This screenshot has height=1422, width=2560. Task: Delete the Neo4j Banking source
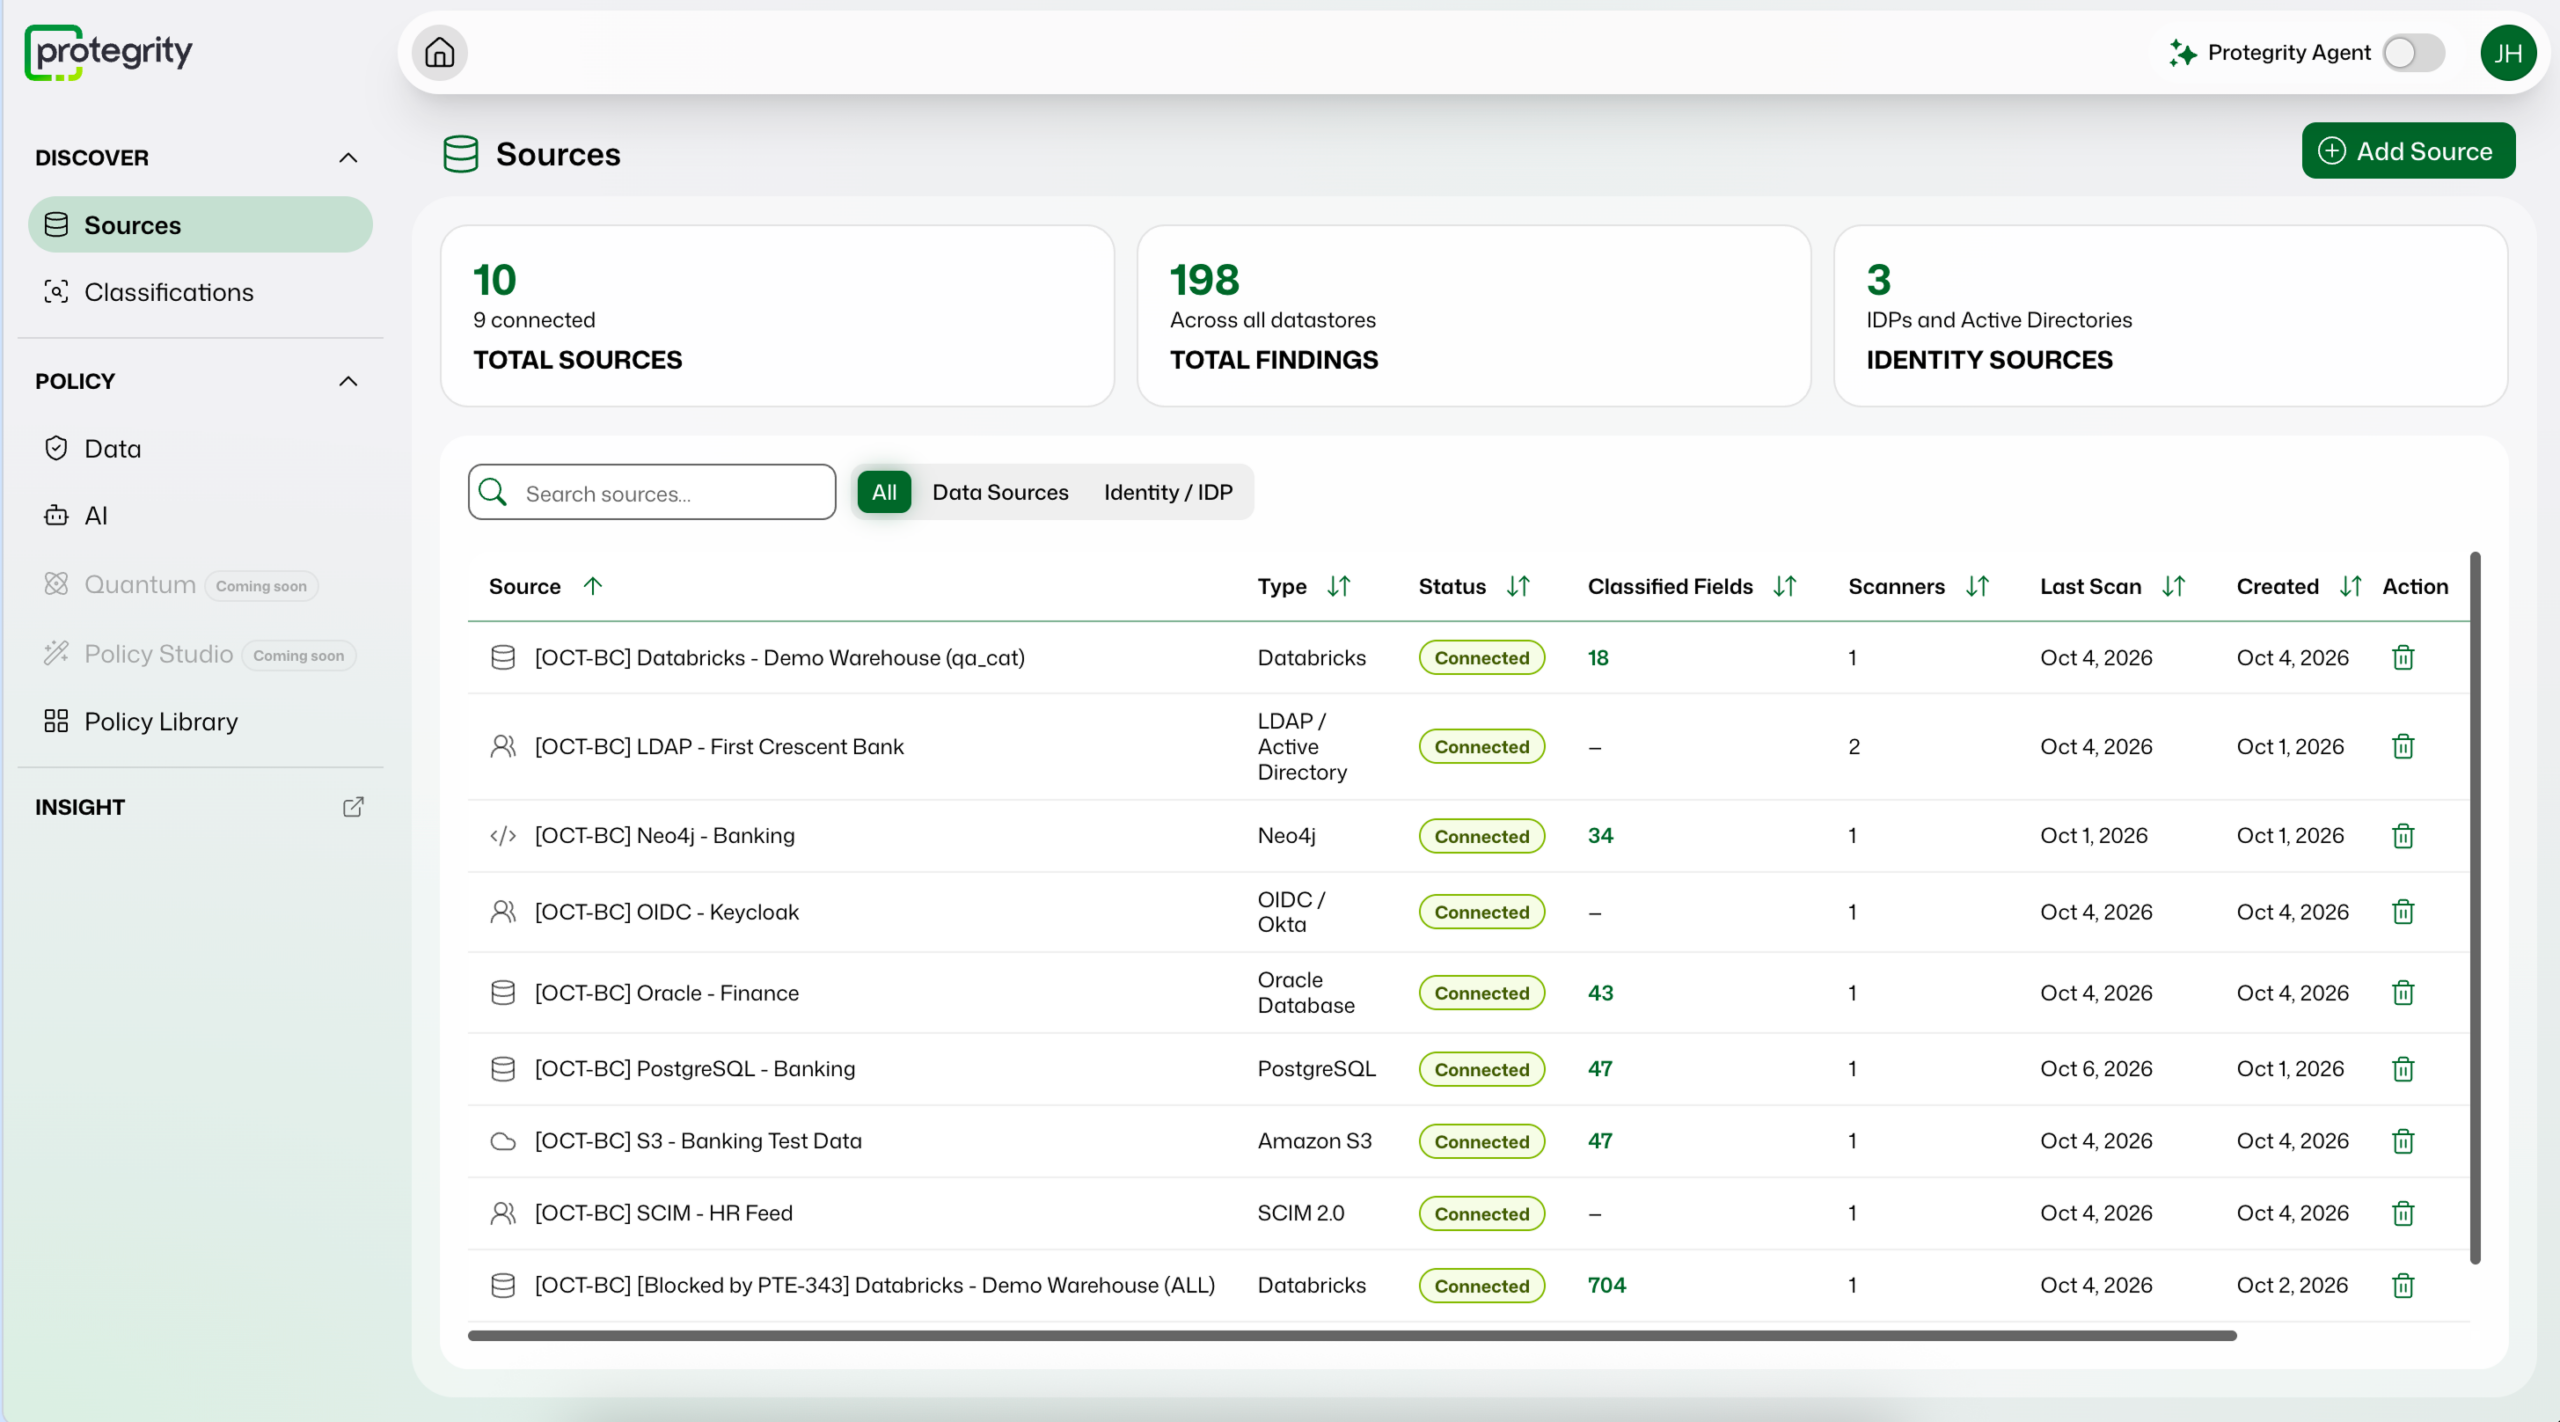2403,836
